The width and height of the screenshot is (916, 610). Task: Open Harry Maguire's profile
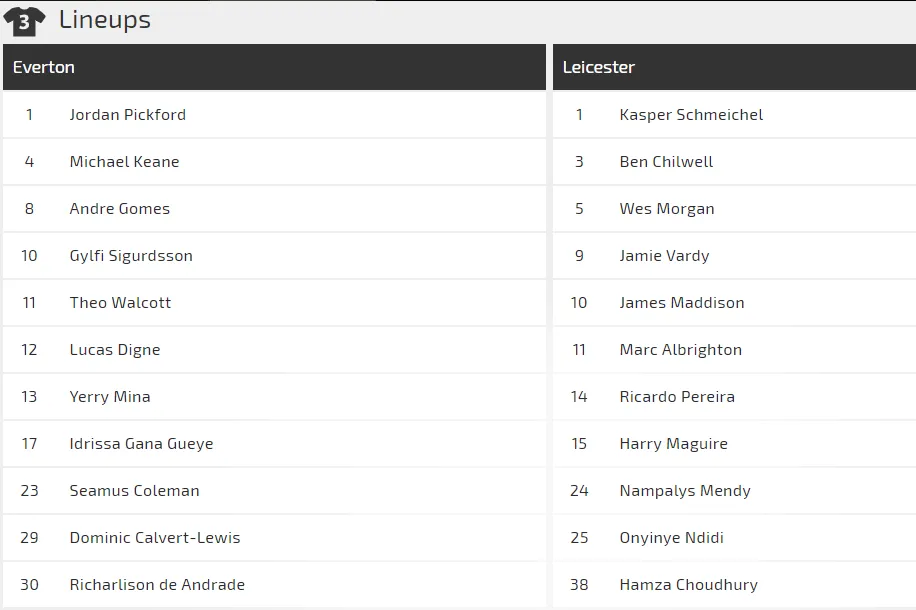tap(673, 444)
